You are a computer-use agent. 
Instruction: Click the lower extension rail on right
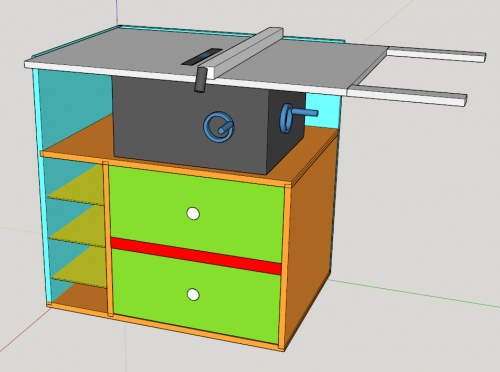(x=407, y=94)
